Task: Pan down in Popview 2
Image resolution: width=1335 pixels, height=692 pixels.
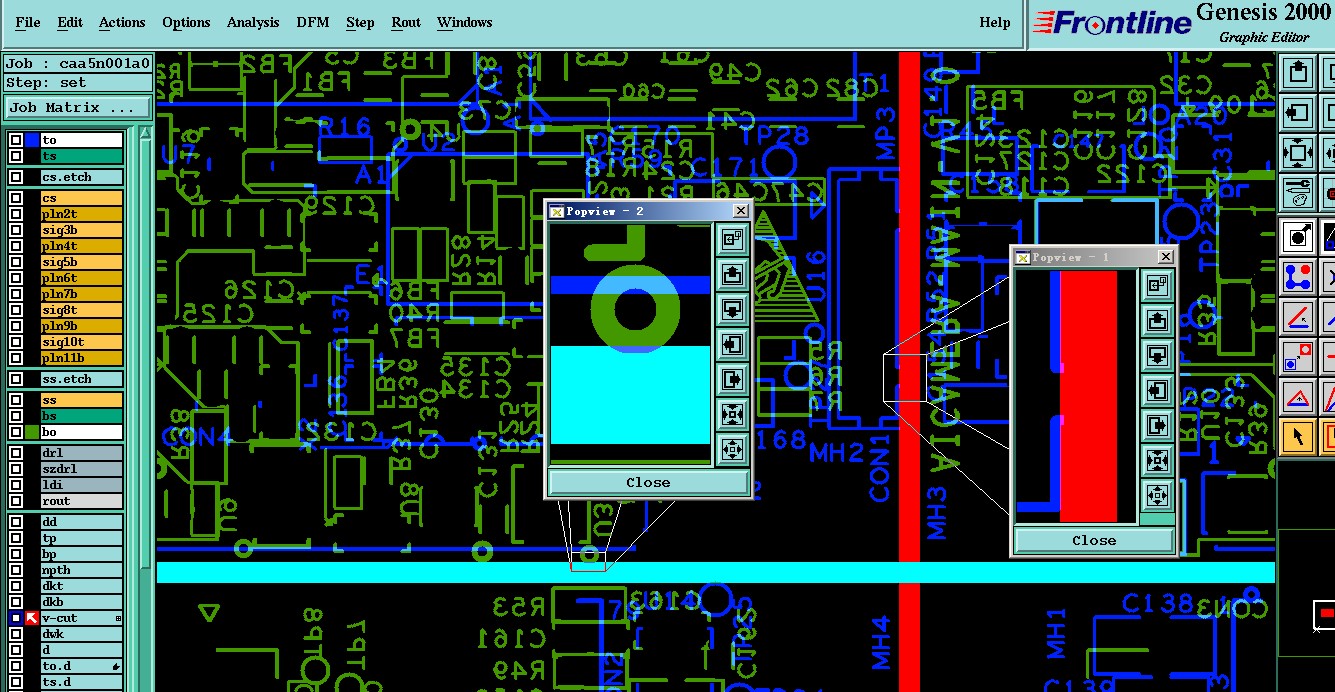Action: [x=733, y=309]
